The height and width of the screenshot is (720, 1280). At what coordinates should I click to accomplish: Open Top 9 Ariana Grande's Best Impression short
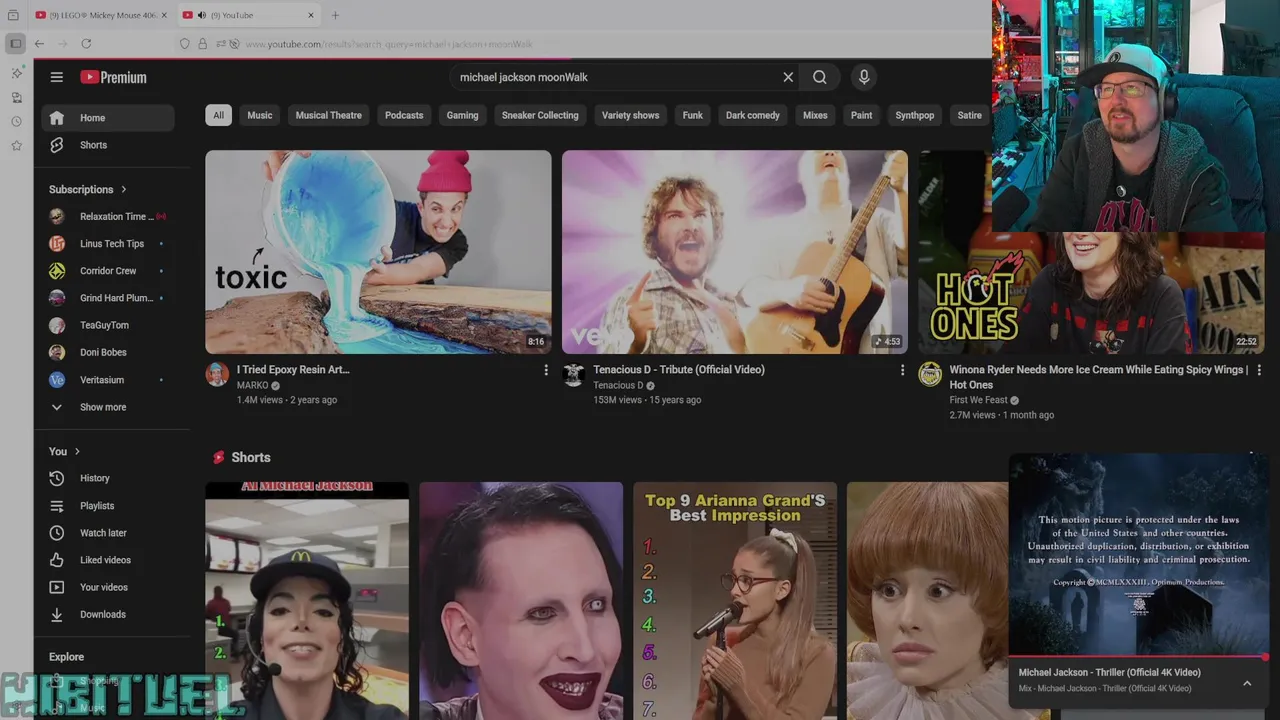click(x=735, y=601)
